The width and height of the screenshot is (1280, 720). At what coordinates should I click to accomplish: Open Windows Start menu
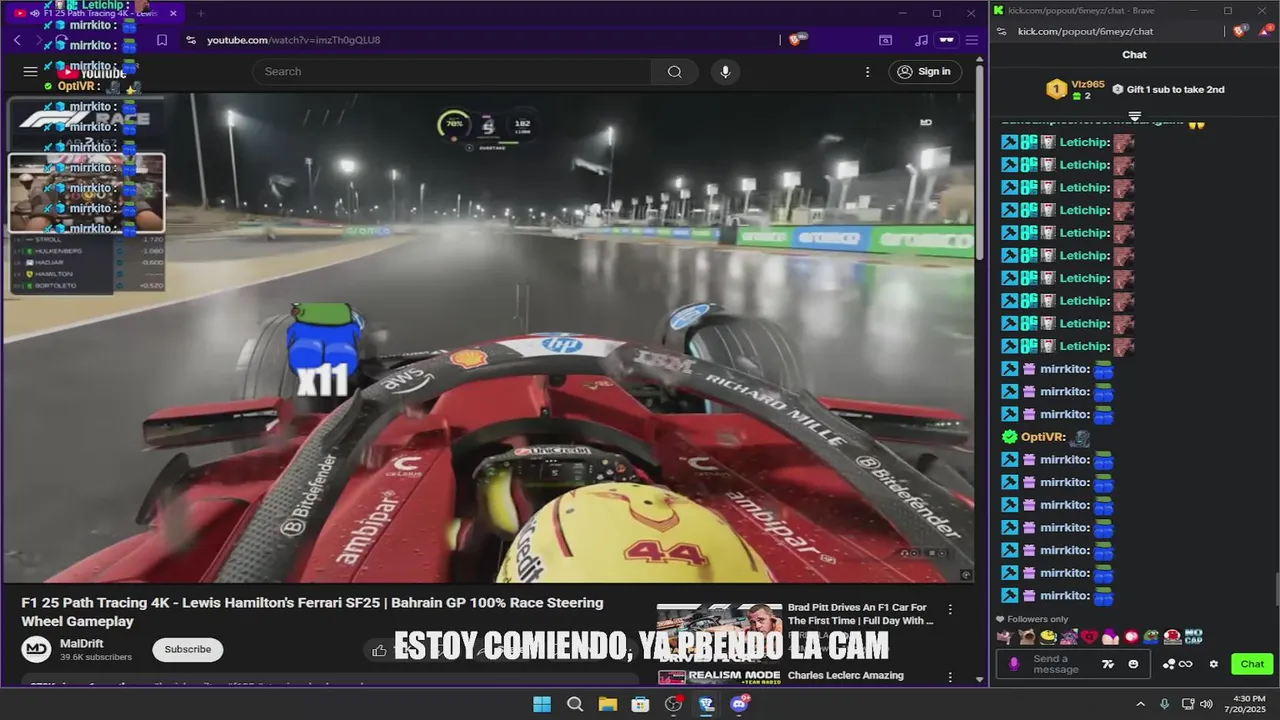tap(542, 704)
